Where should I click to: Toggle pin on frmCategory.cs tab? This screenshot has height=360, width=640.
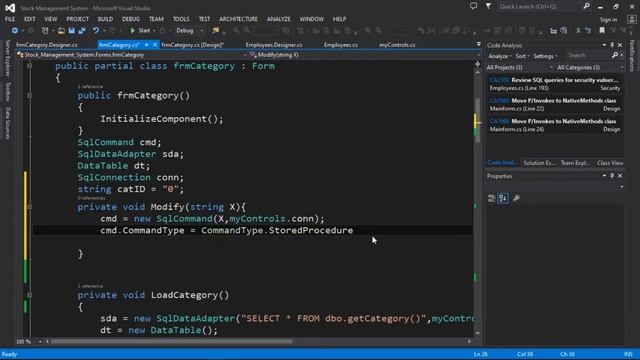[x=147, y=44]
